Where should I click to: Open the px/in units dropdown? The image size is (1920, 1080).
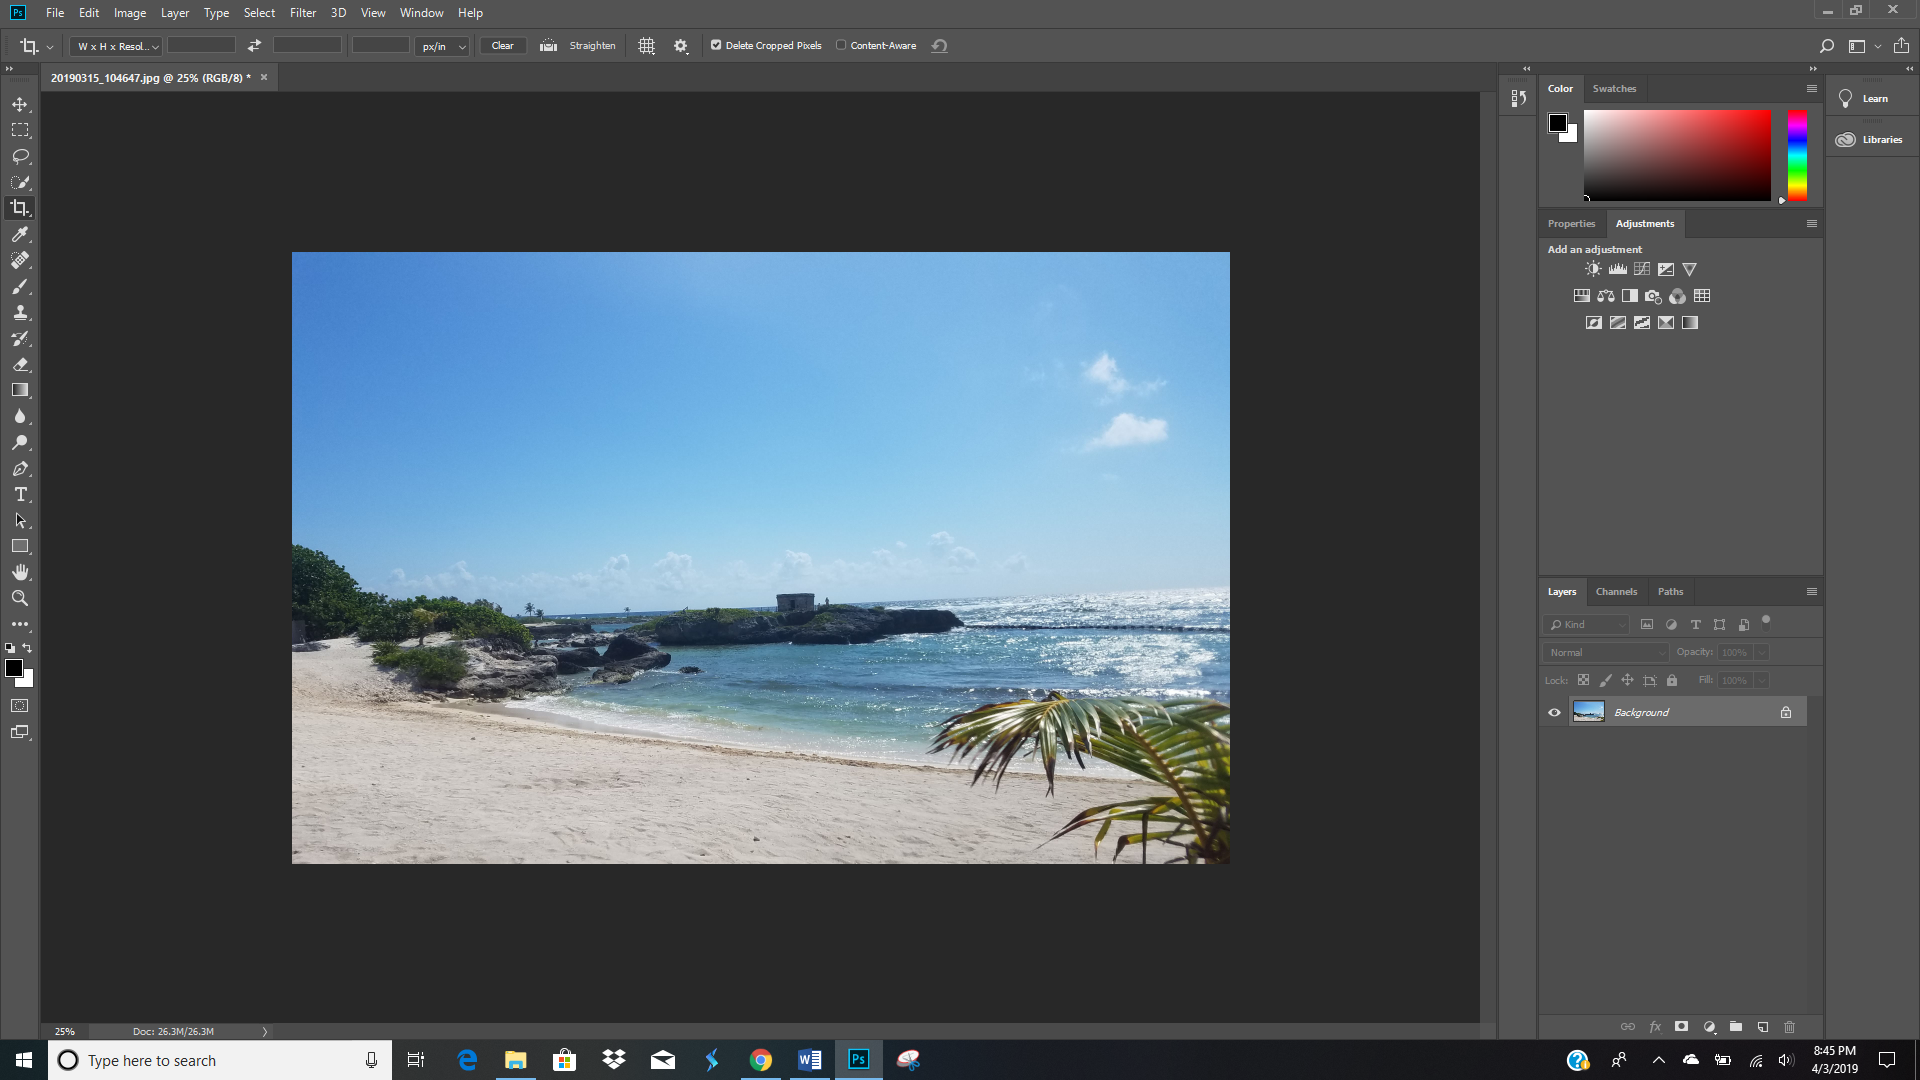tap(442, 46)
